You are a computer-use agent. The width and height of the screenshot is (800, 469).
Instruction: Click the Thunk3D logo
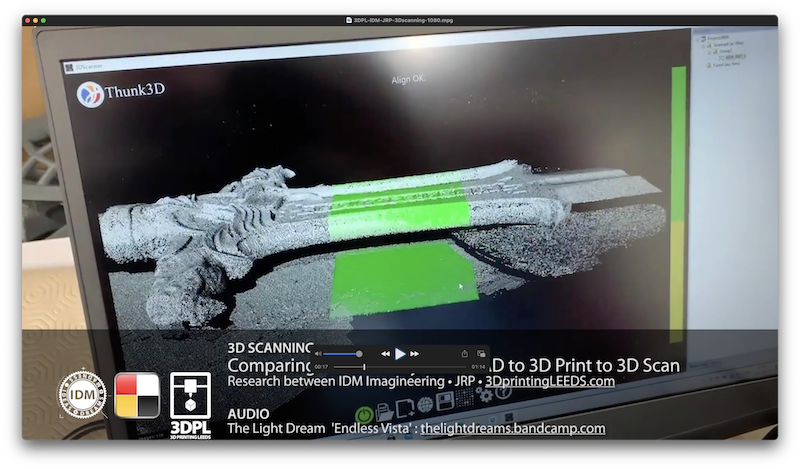tap(121, 93)
